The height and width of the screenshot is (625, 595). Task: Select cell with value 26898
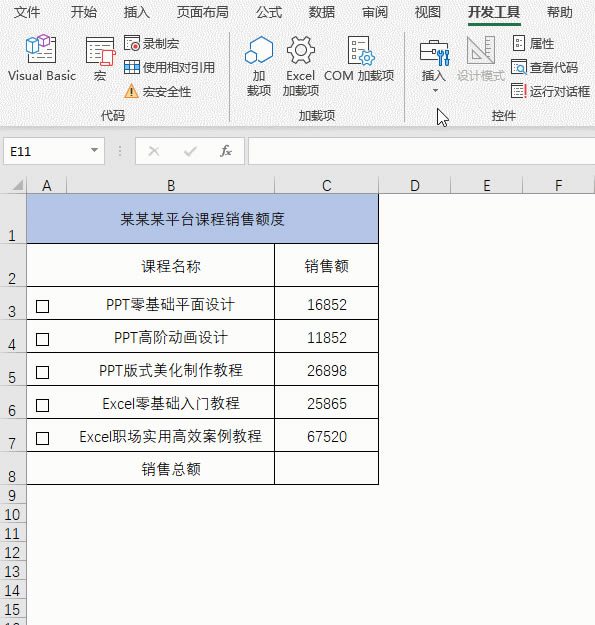[326, 369]
